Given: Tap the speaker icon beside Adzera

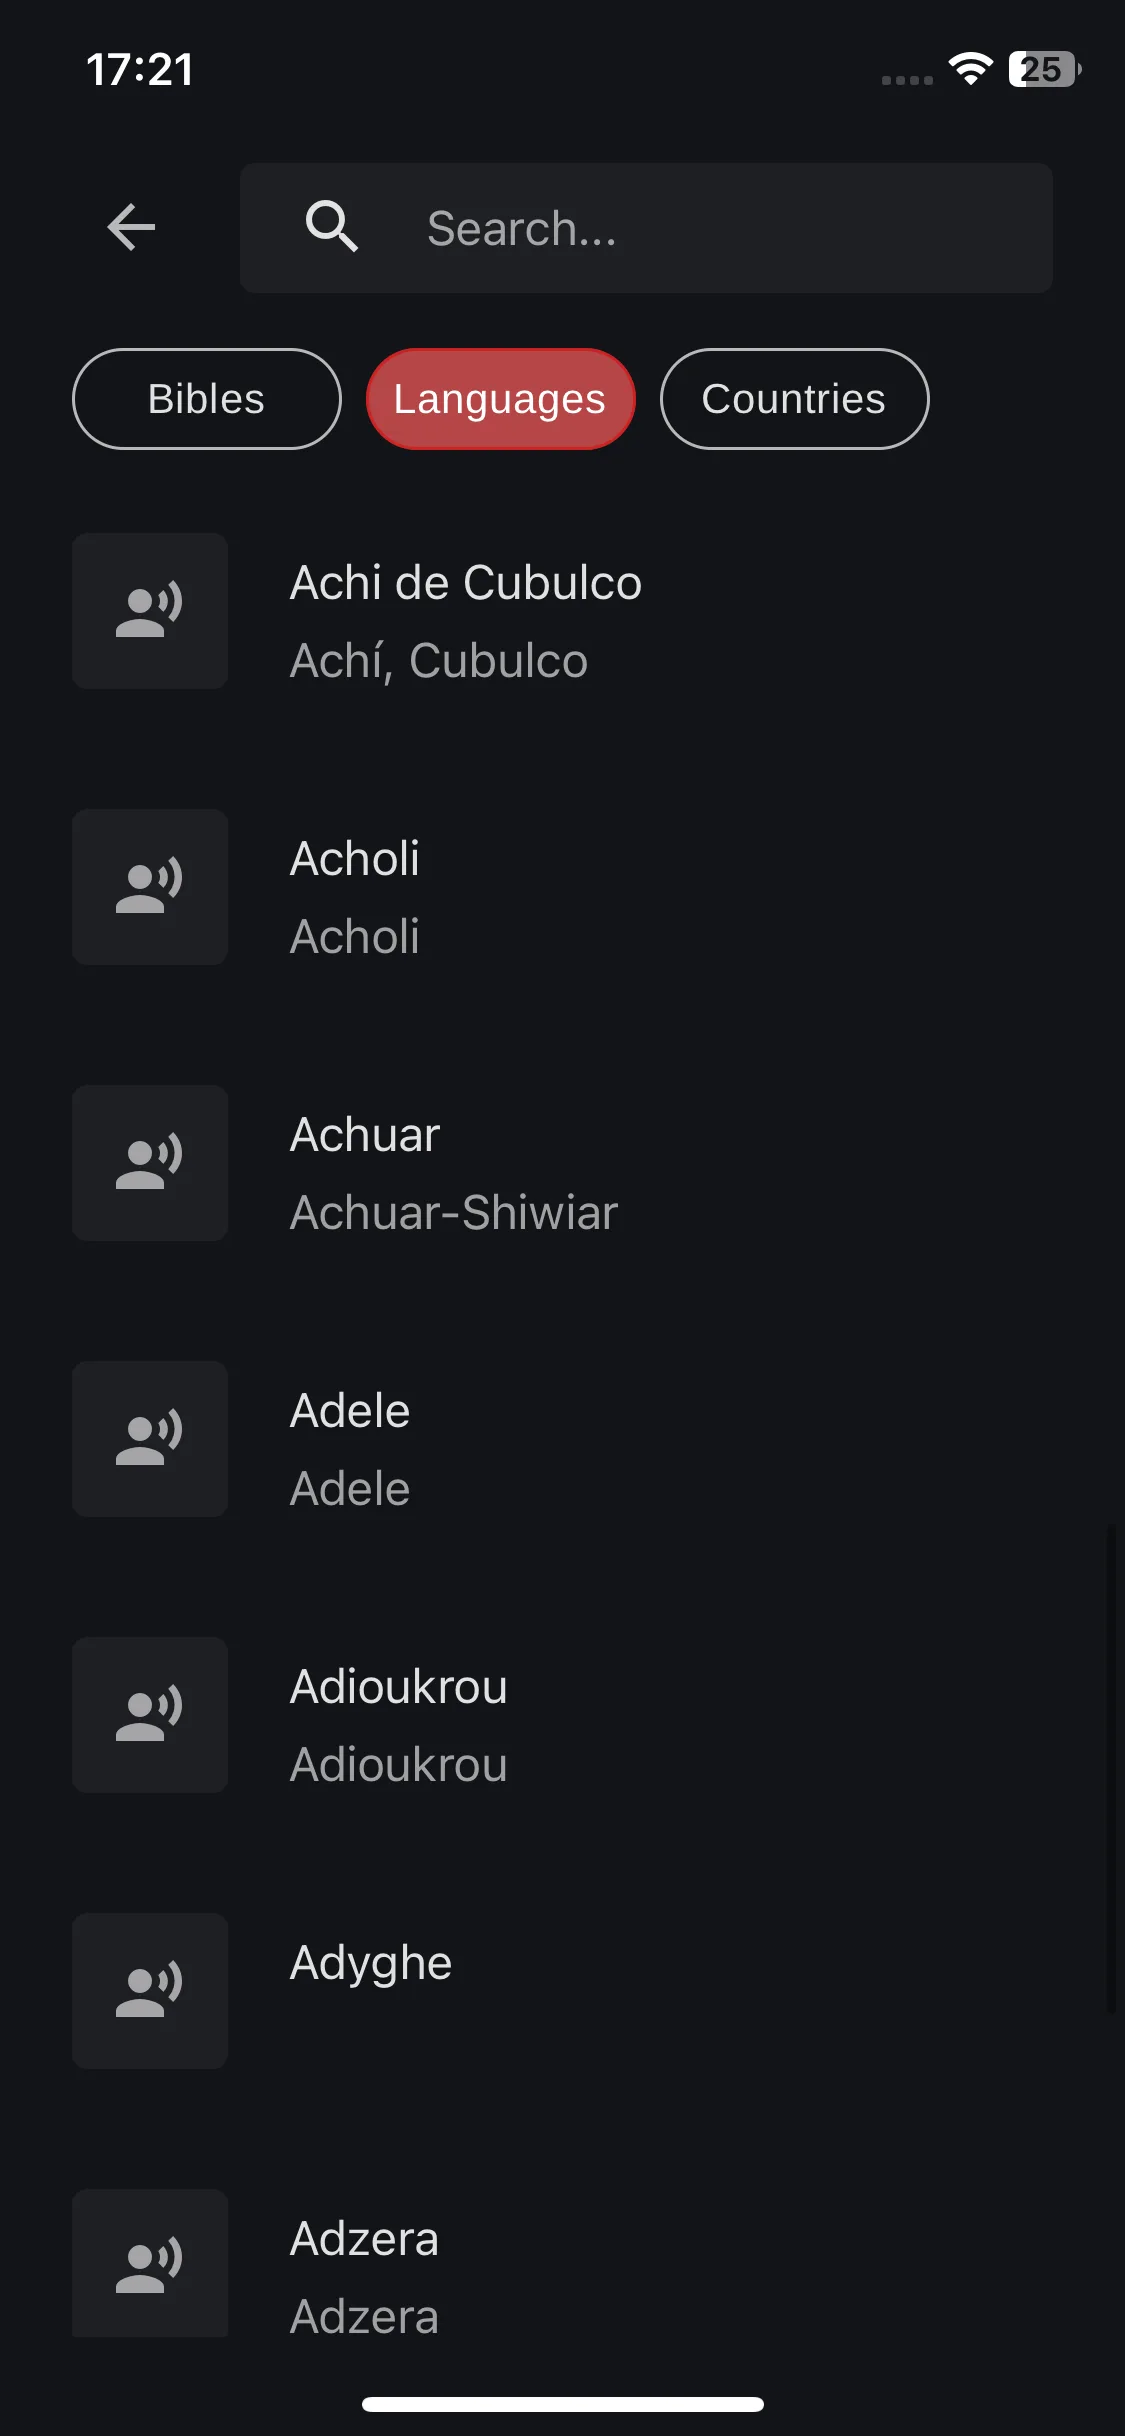Looking at the screenshot, I should click(x=150, y=2263).
